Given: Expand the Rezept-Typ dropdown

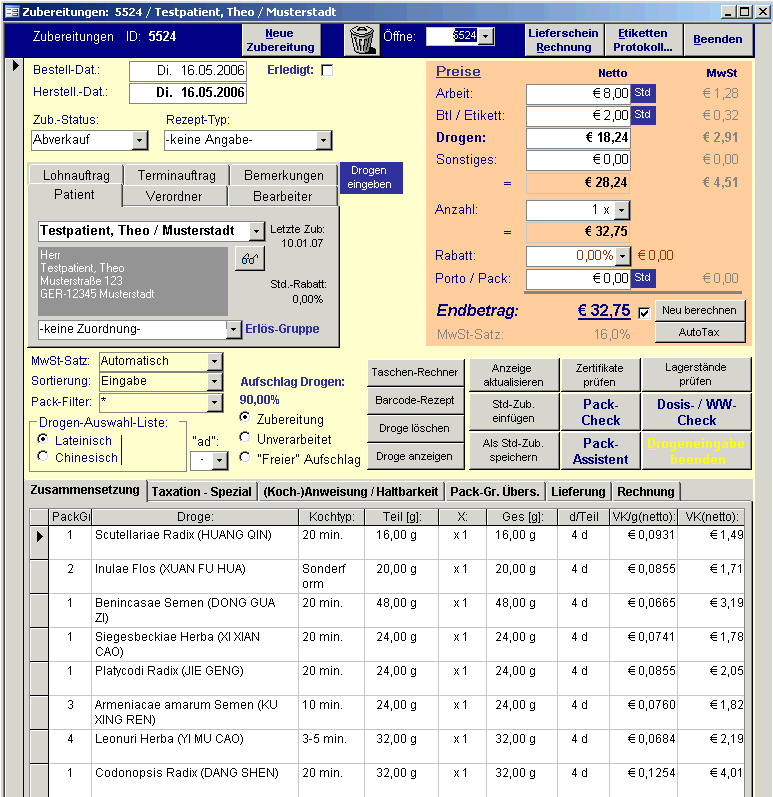Looking at the screenshot, I should (x=323, y=140).
